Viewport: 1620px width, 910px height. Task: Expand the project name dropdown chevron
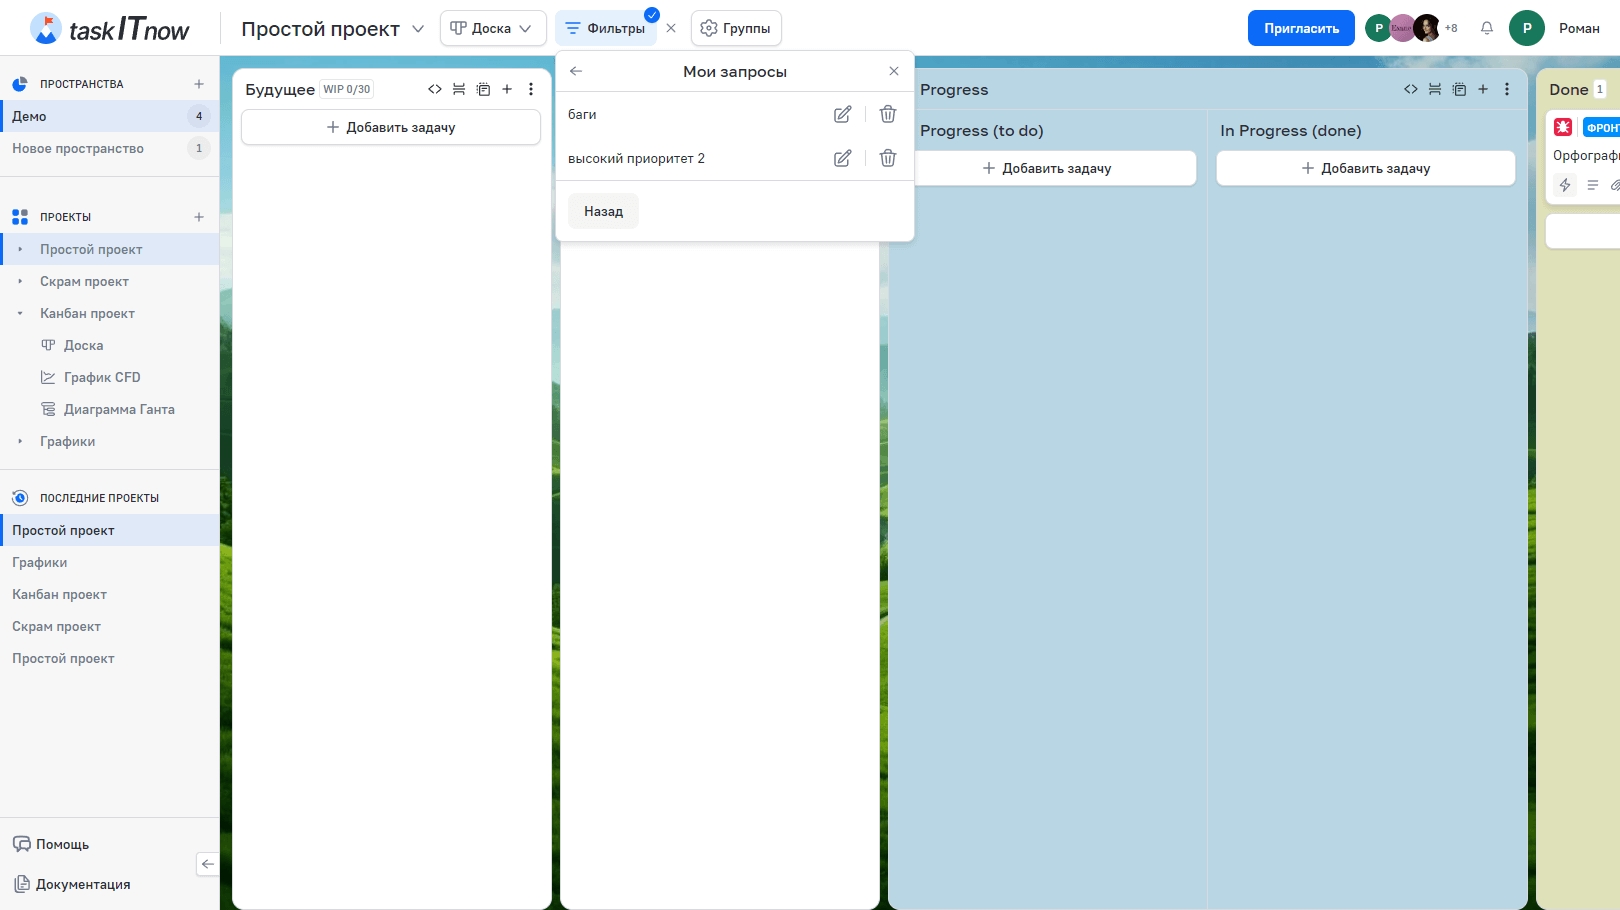click(418, 29)
